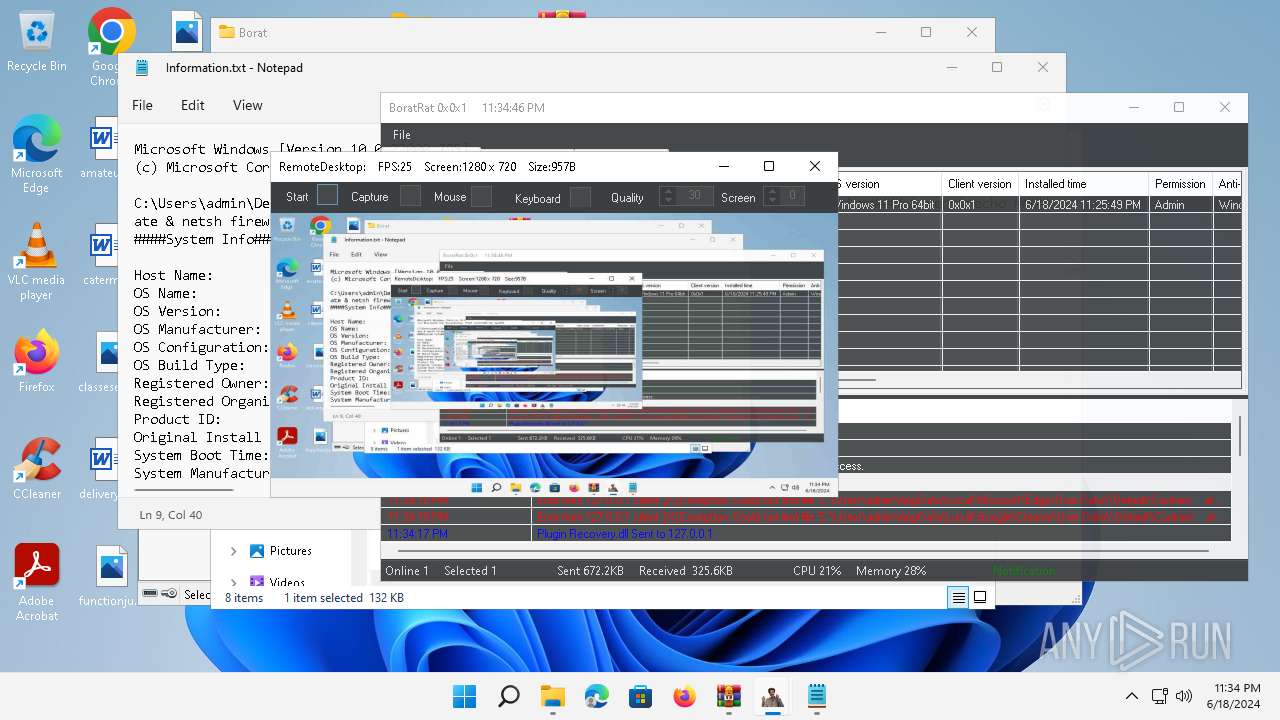Image resolution: width=1280 pixels, height=720 pixels.
Task: Open Notepad's Edit menu
Action: [x=193, y=105]
